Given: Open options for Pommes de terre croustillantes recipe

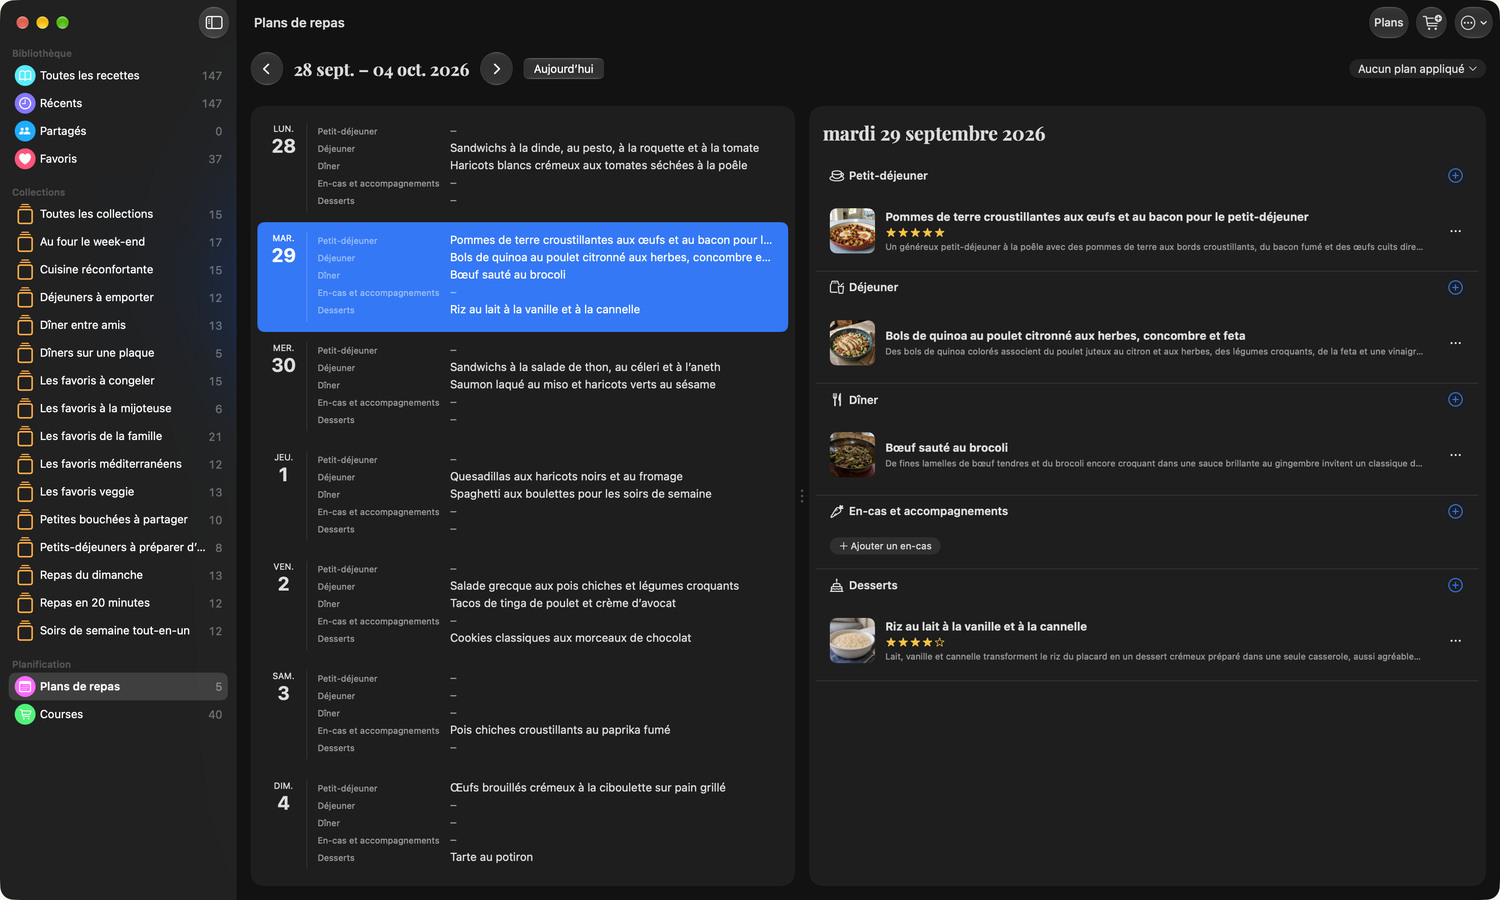Looking at the screenshot, I should (1455, 231).
